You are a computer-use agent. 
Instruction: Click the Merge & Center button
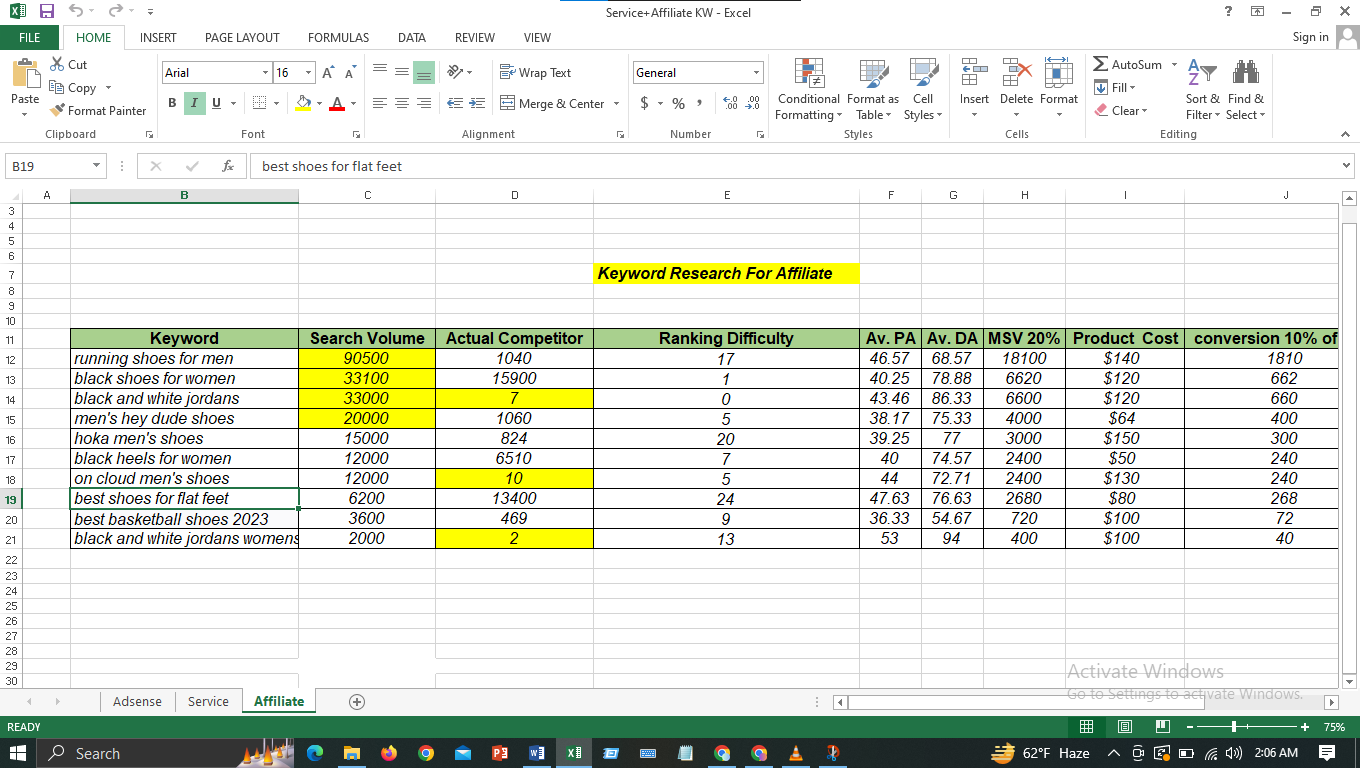coord(552,103)
